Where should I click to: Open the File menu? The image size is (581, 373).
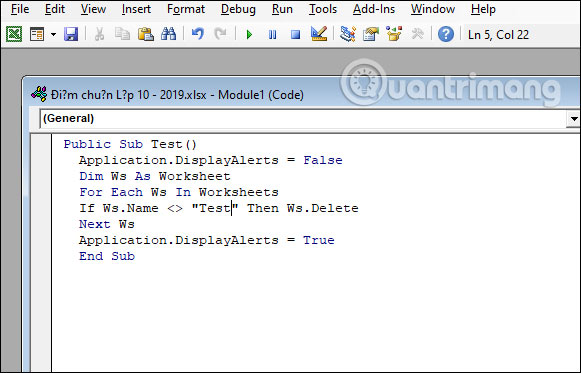[20, 9]
